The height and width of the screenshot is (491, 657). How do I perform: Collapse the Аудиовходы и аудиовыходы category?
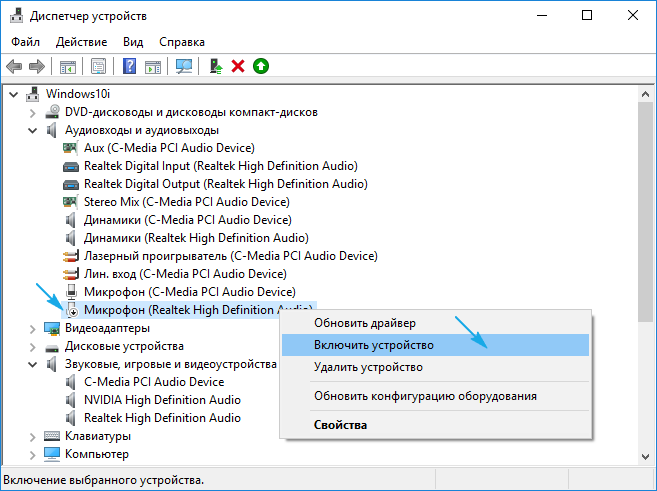(x=33, y=130)
